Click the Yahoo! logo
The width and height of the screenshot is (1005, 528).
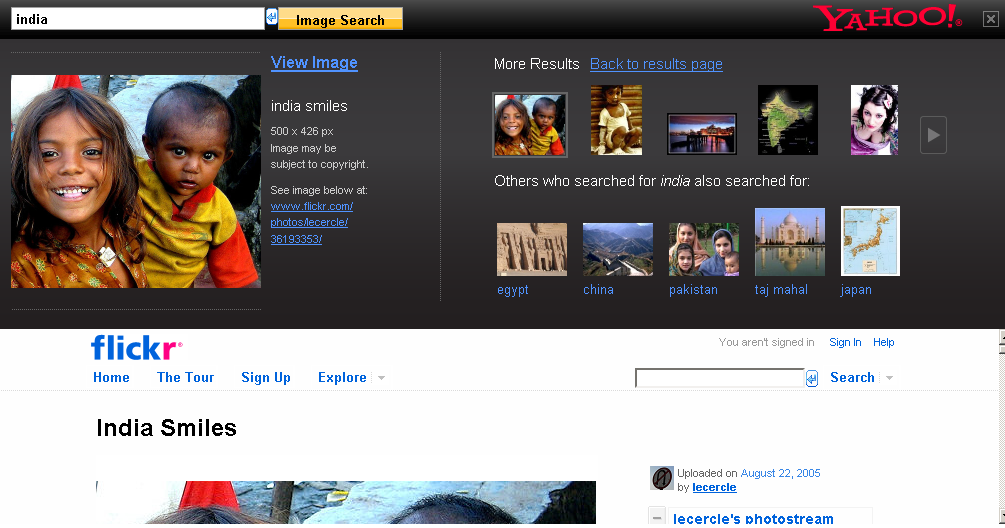(x=886, y=18)
